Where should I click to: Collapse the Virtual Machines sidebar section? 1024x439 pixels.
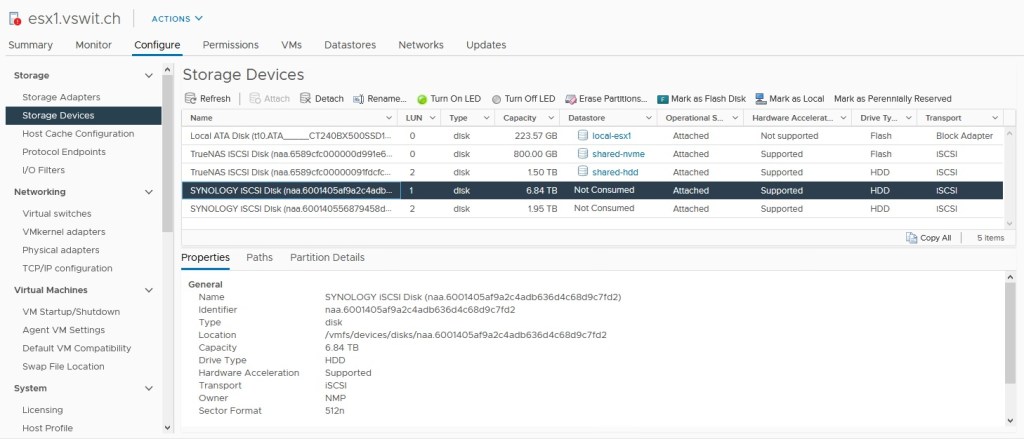click(x=149, y=290)
